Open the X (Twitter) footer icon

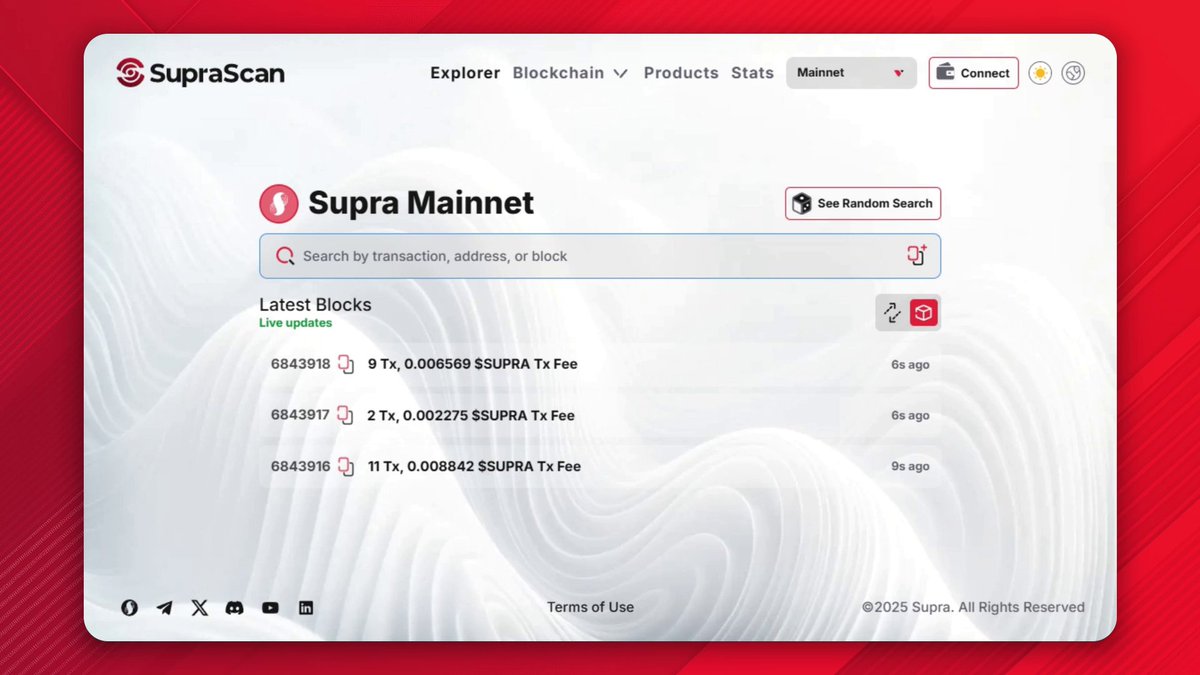[x=200, y=607]
